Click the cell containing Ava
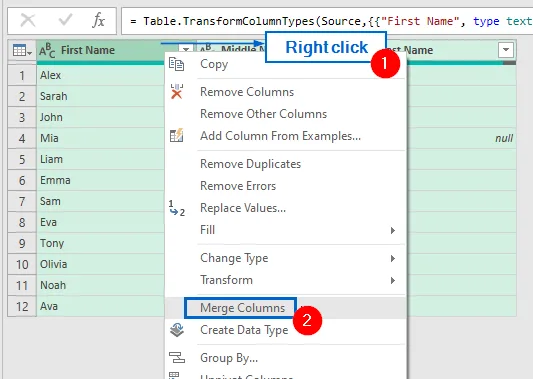Viewport: 533px width, 379px height. [101, 306]
